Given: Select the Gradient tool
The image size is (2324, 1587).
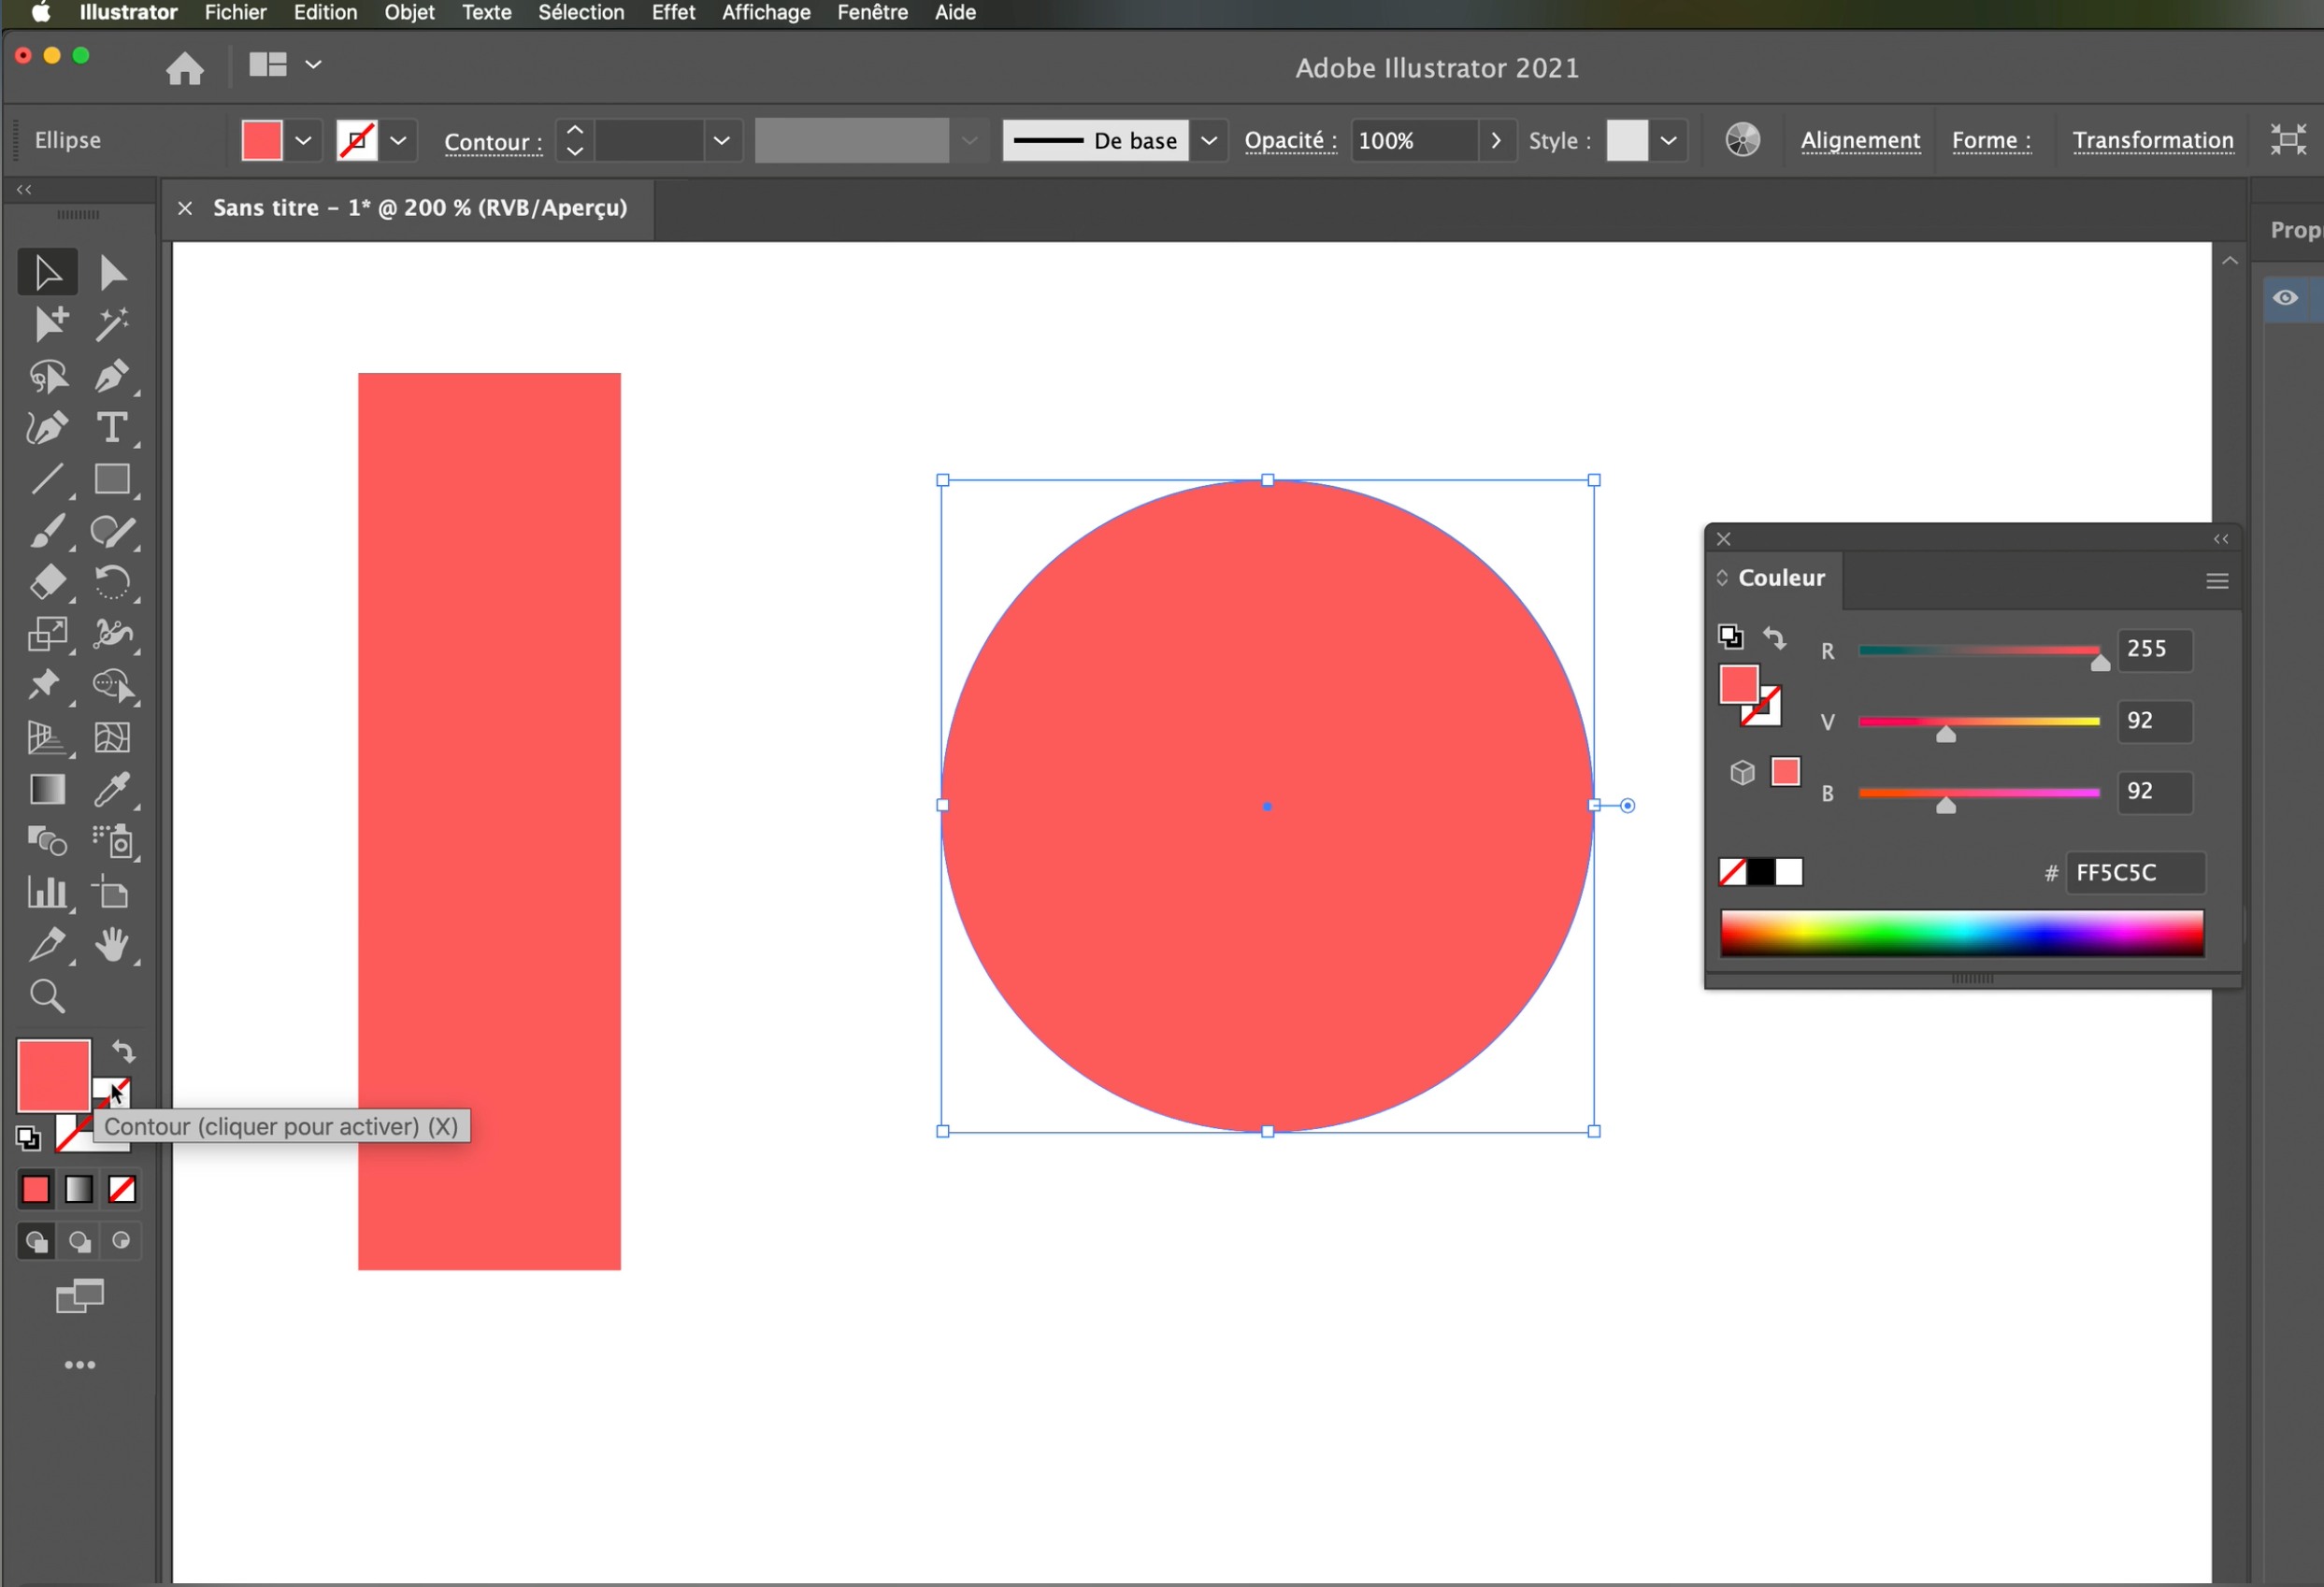Looking at the screenshot, I should tap(46, 790).
